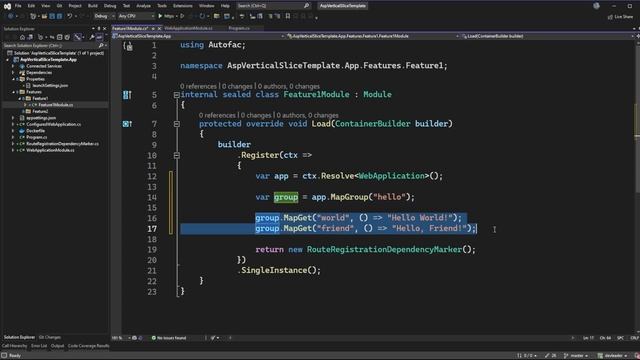Select appsettings.json in Solution Explorer
Viewport: 640px width, 360px height.
pos(41,118)
